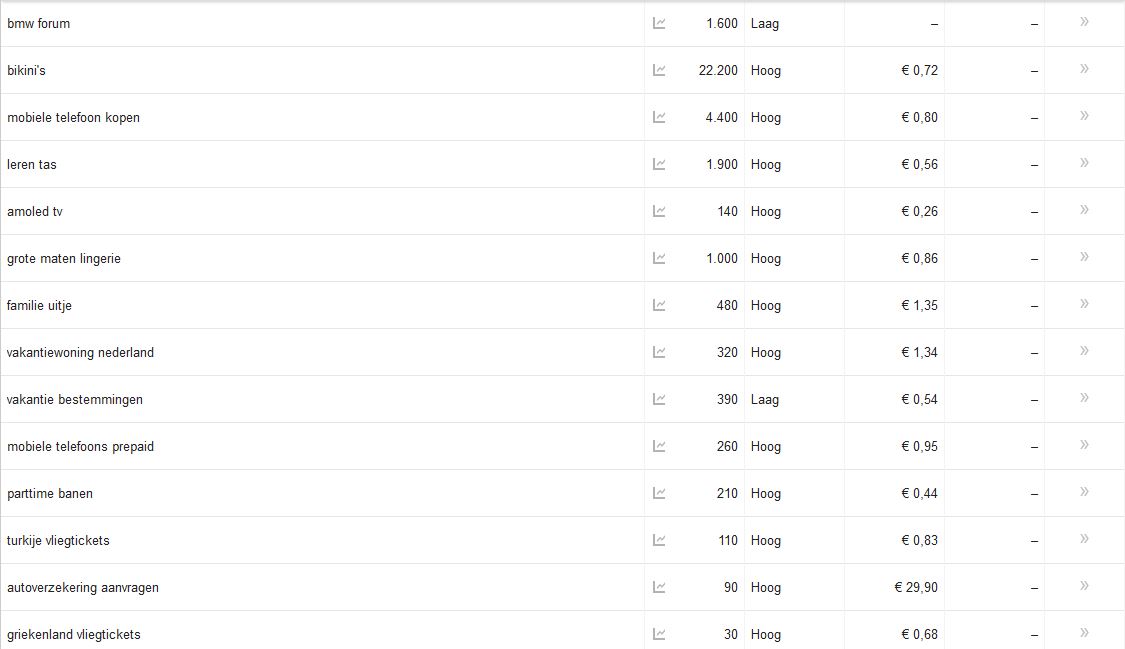Click the Laag competition label for bmw forum

click(765, 24)
